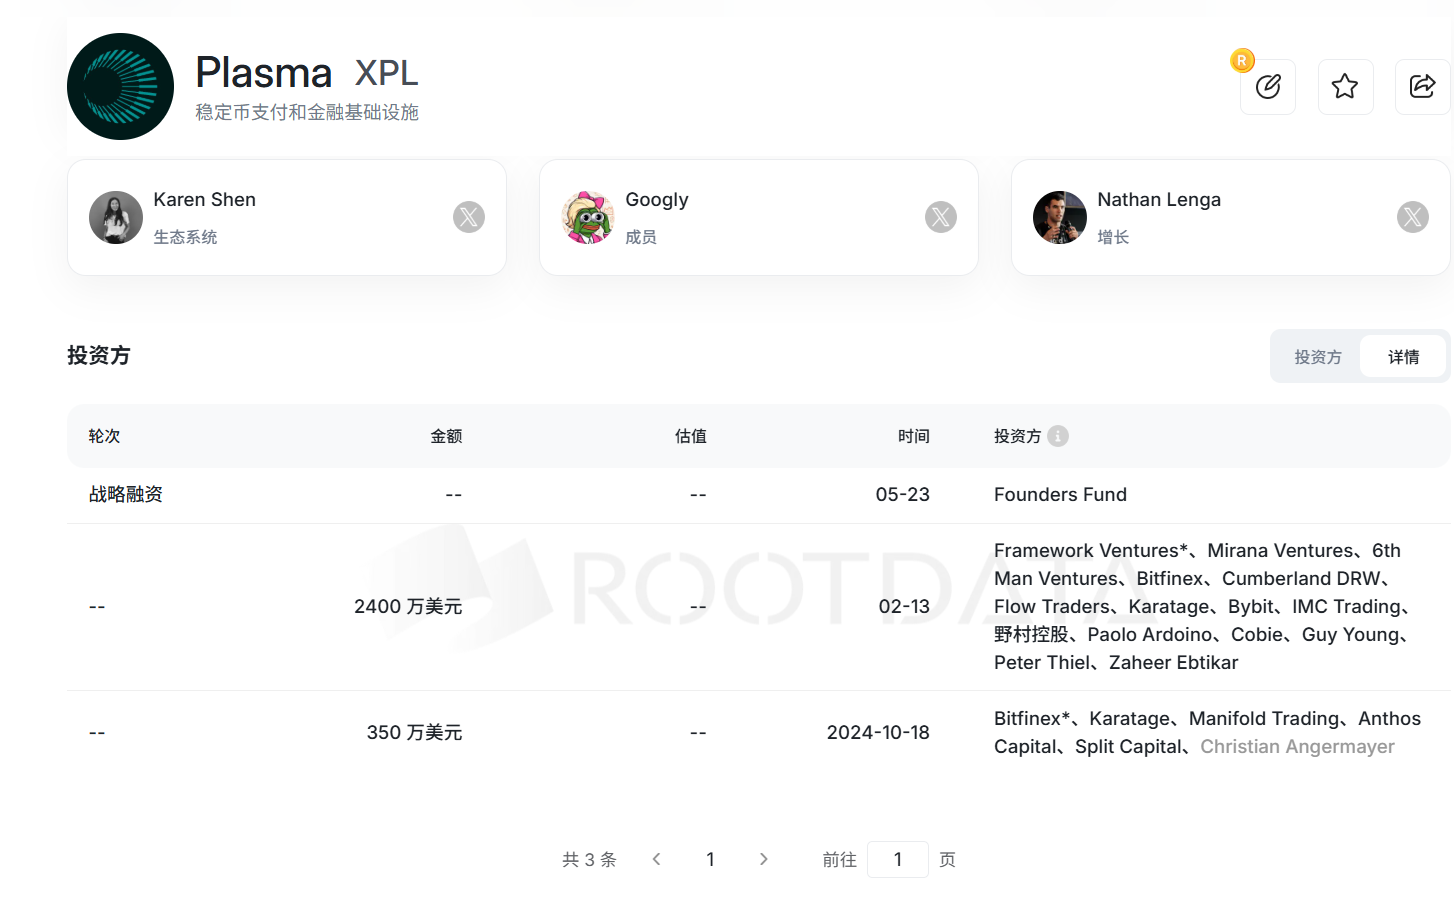Open Zaheer Ebtikar investor link
Screen dimensions: 1454x910
tap(1173, 662)
